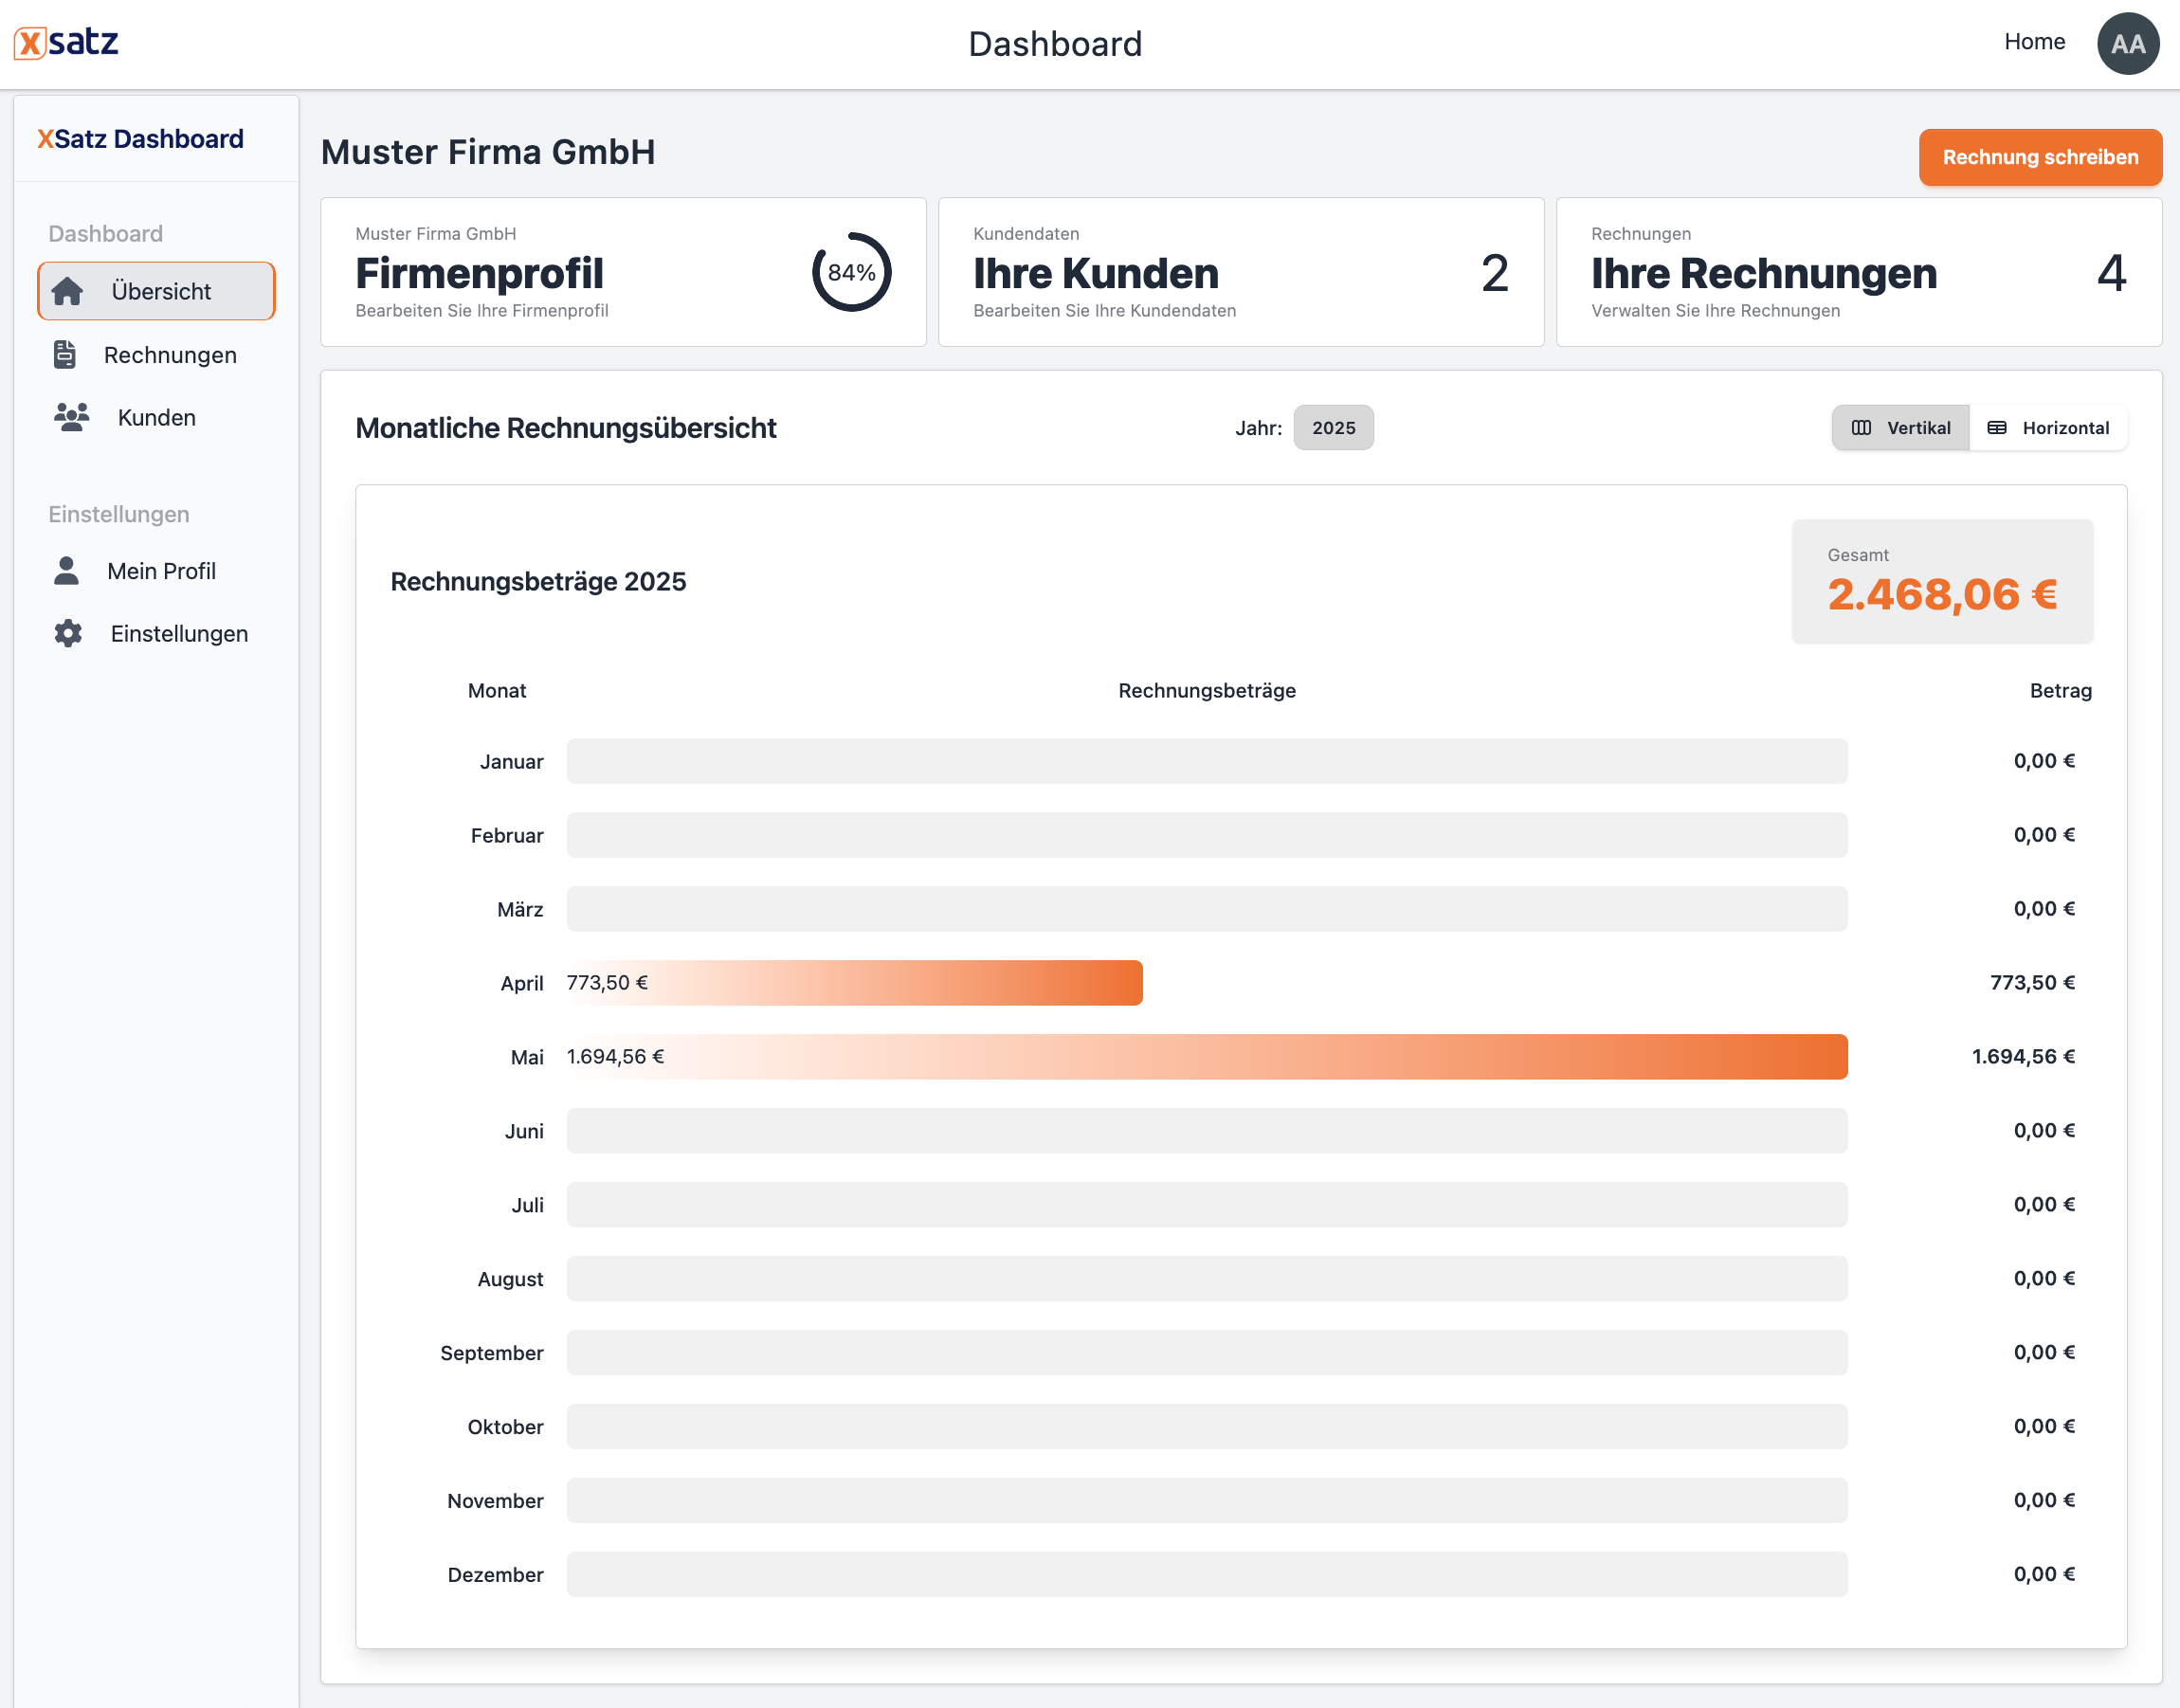Click the April 773,50 € orange bar
The width and height of the screenshot is (2180, 1708).
pyautogui.click(x=854, y=982)
